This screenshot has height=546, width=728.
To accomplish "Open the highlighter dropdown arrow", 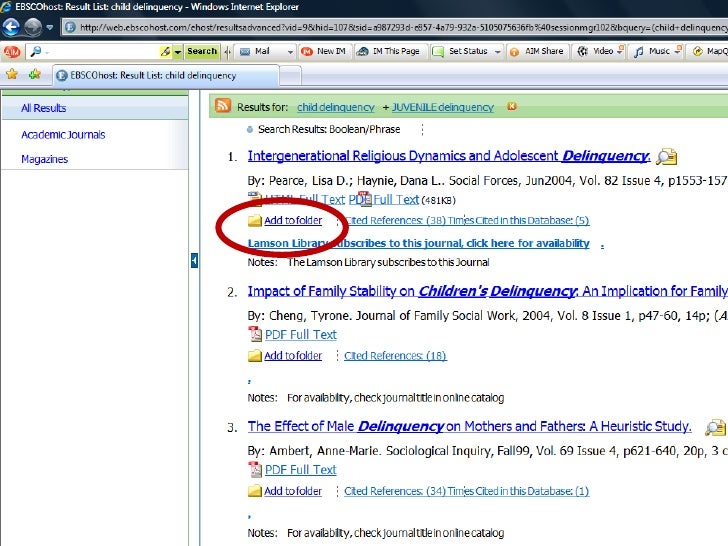I will coord(178,52).
